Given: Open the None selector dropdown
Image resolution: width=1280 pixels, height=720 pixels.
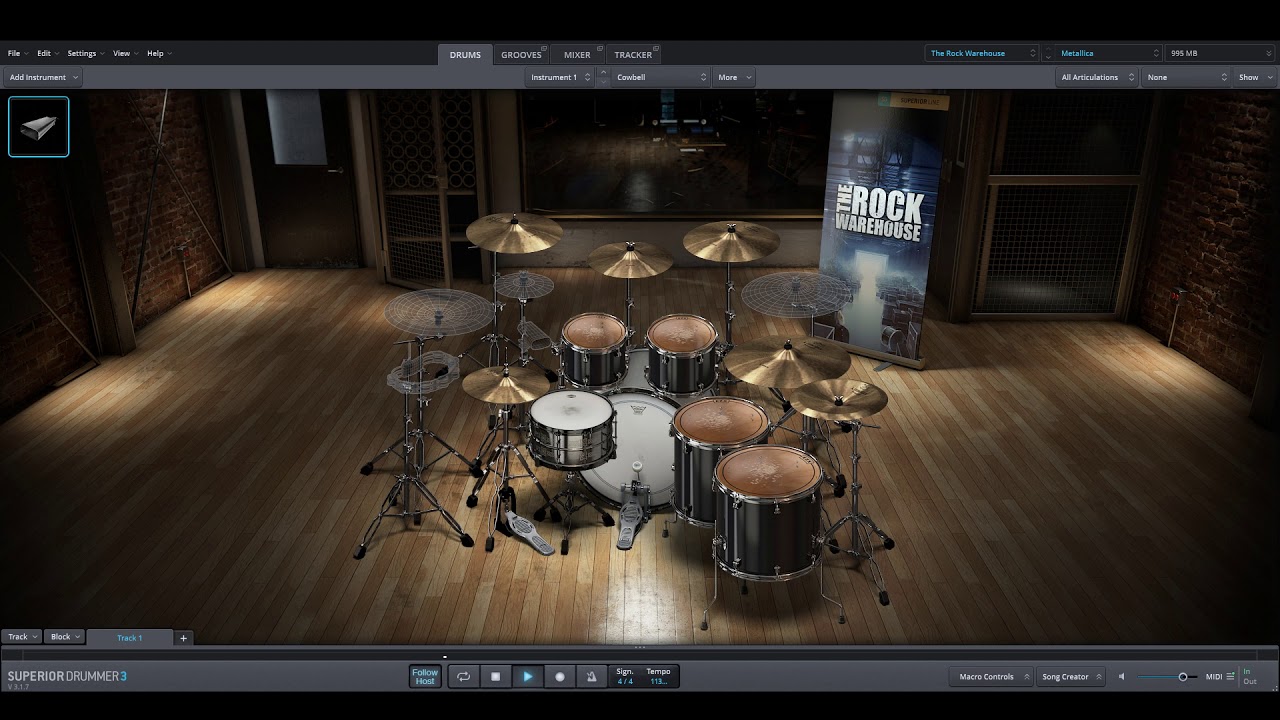Looking at the screenshot, I should pyautogui.click(x=1187, y=77).
